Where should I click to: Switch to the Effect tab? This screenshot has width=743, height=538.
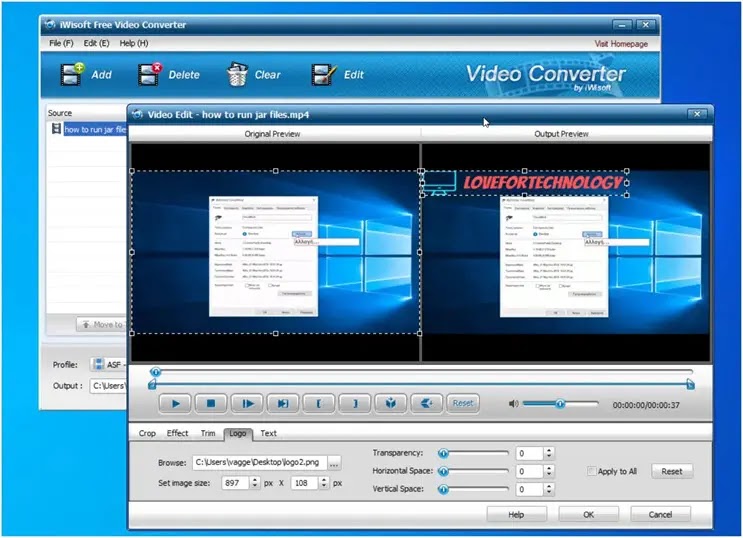[x=177, y=433]
